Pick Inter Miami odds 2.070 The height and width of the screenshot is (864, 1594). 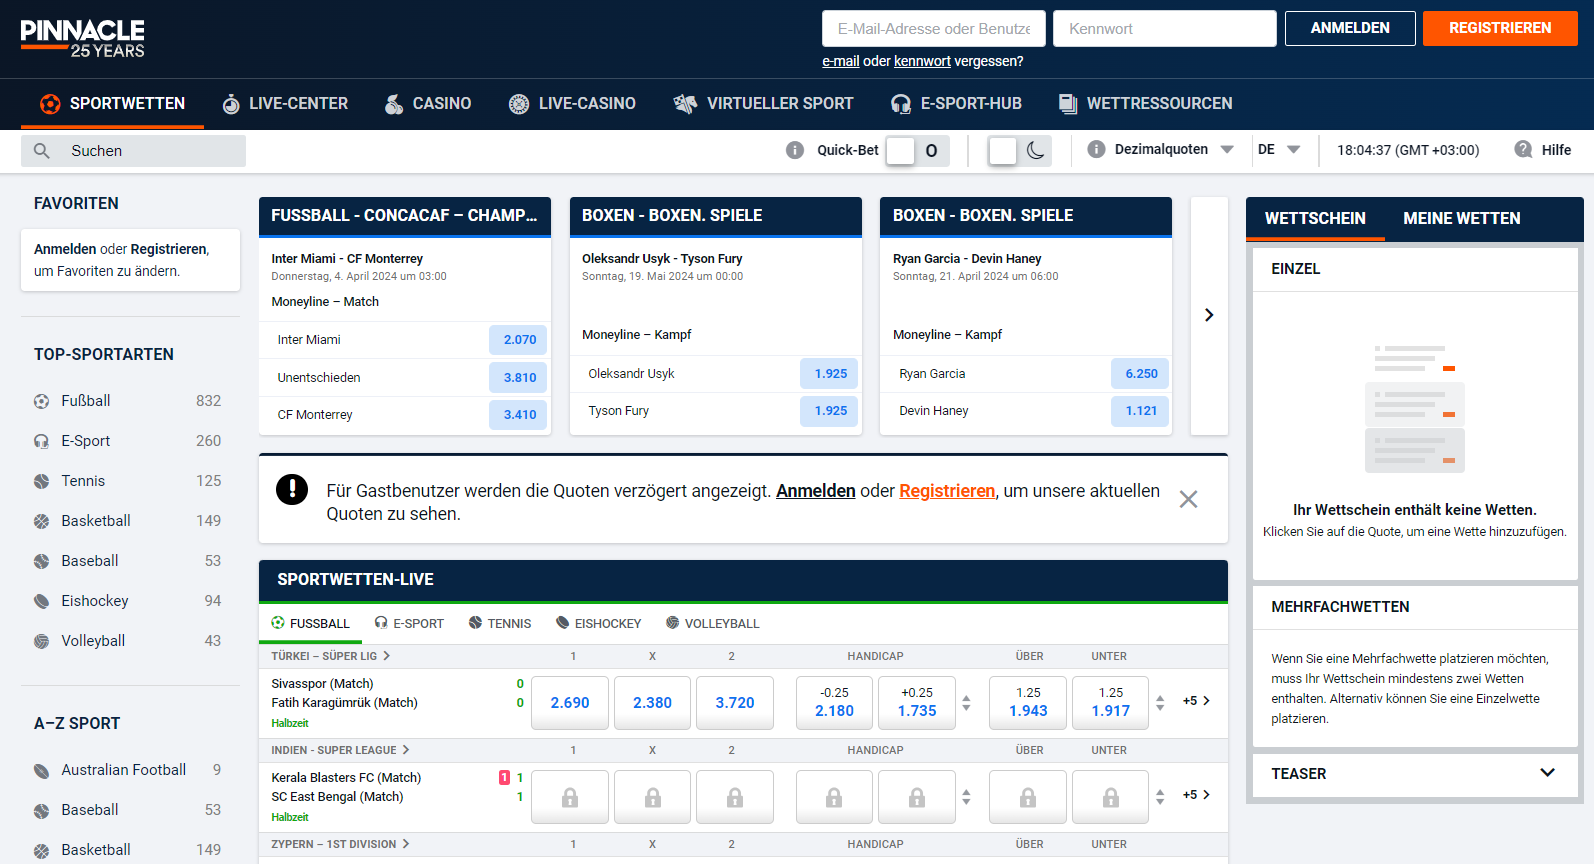click(x=519, y=340)
